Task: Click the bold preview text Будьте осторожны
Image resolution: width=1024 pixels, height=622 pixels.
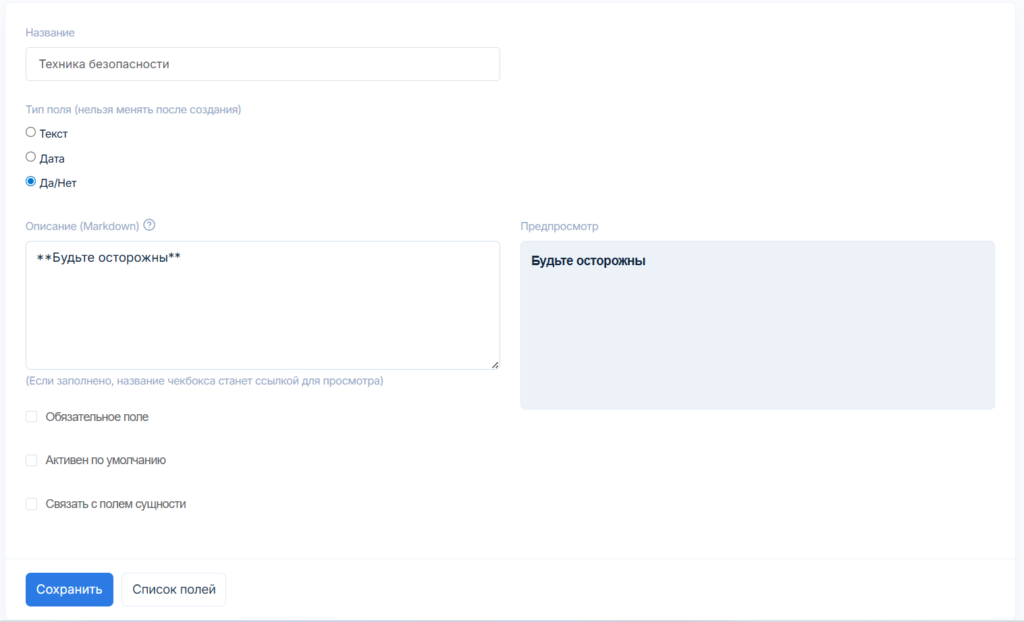Action: [588, 261]
